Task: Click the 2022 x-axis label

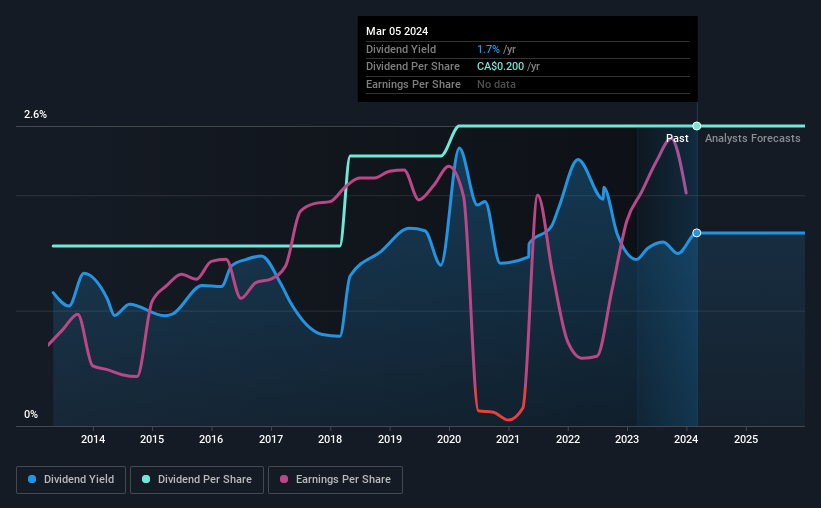Action: [x=568, y=439]
